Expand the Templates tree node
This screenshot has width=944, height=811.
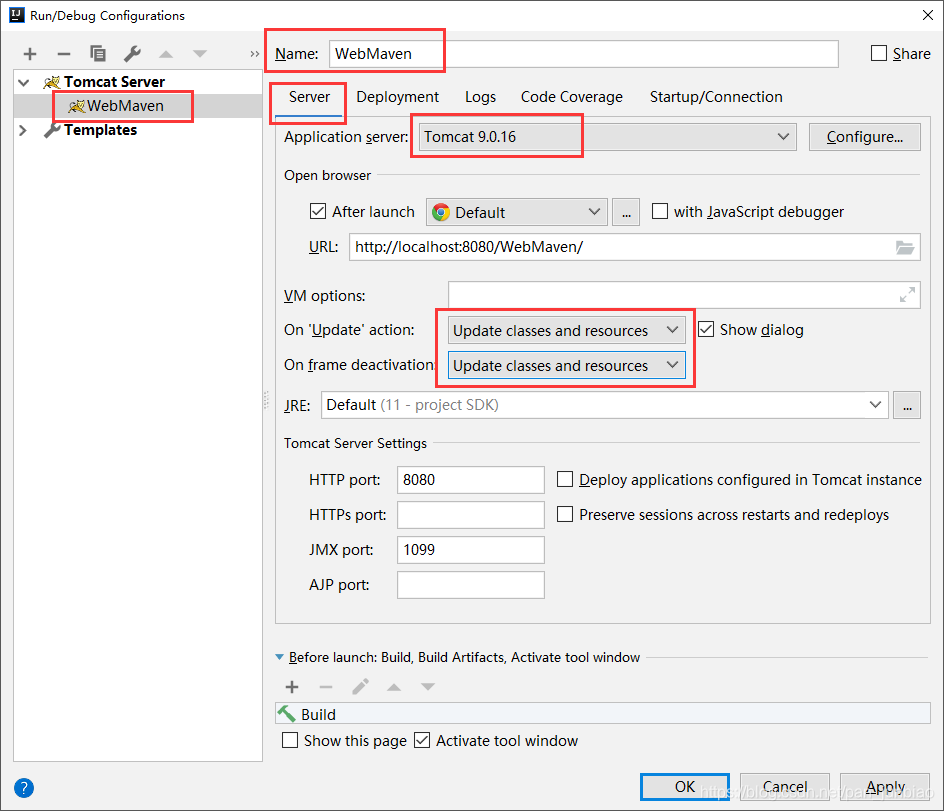pyautogui.click(x=23, y=130)
